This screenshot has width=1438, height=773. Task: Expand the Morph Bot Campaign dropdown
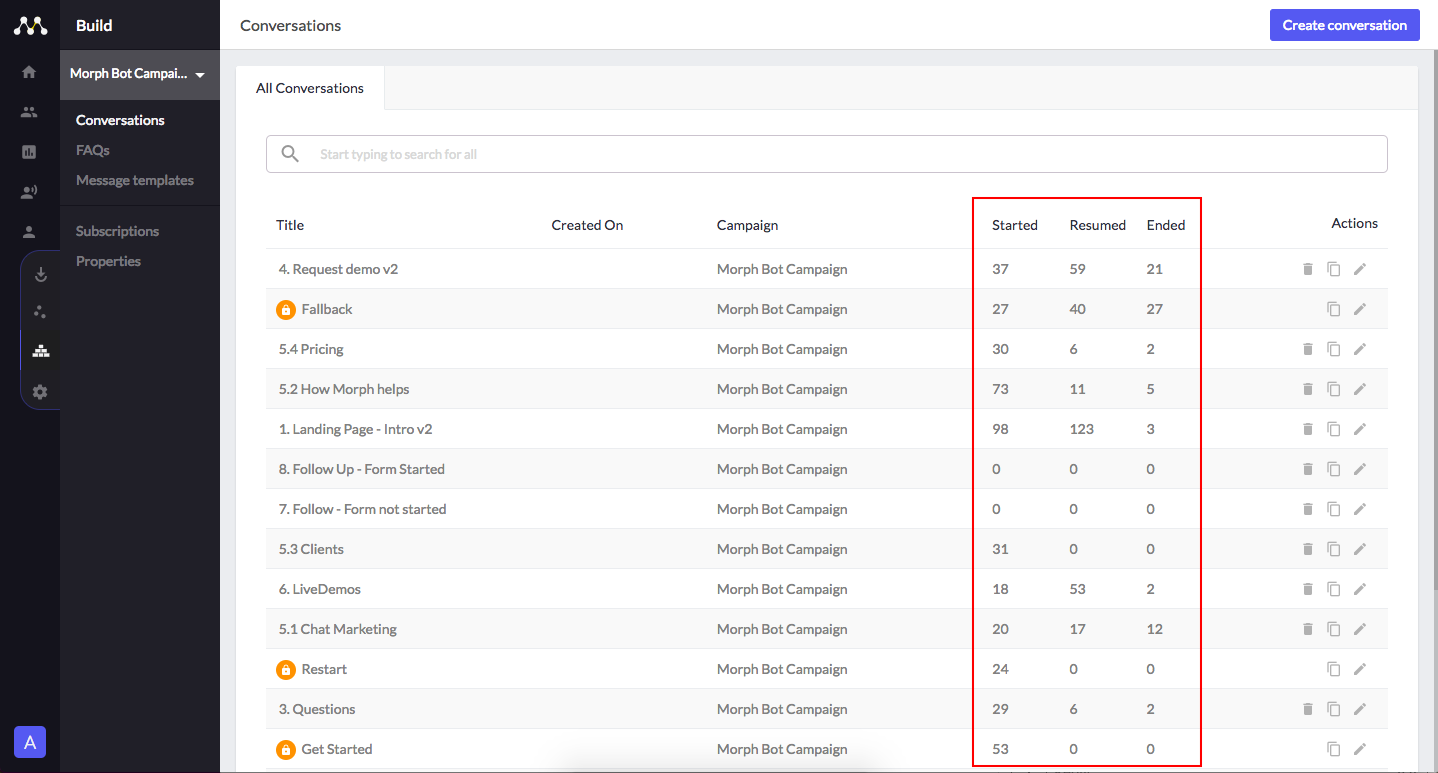[139, 74]
